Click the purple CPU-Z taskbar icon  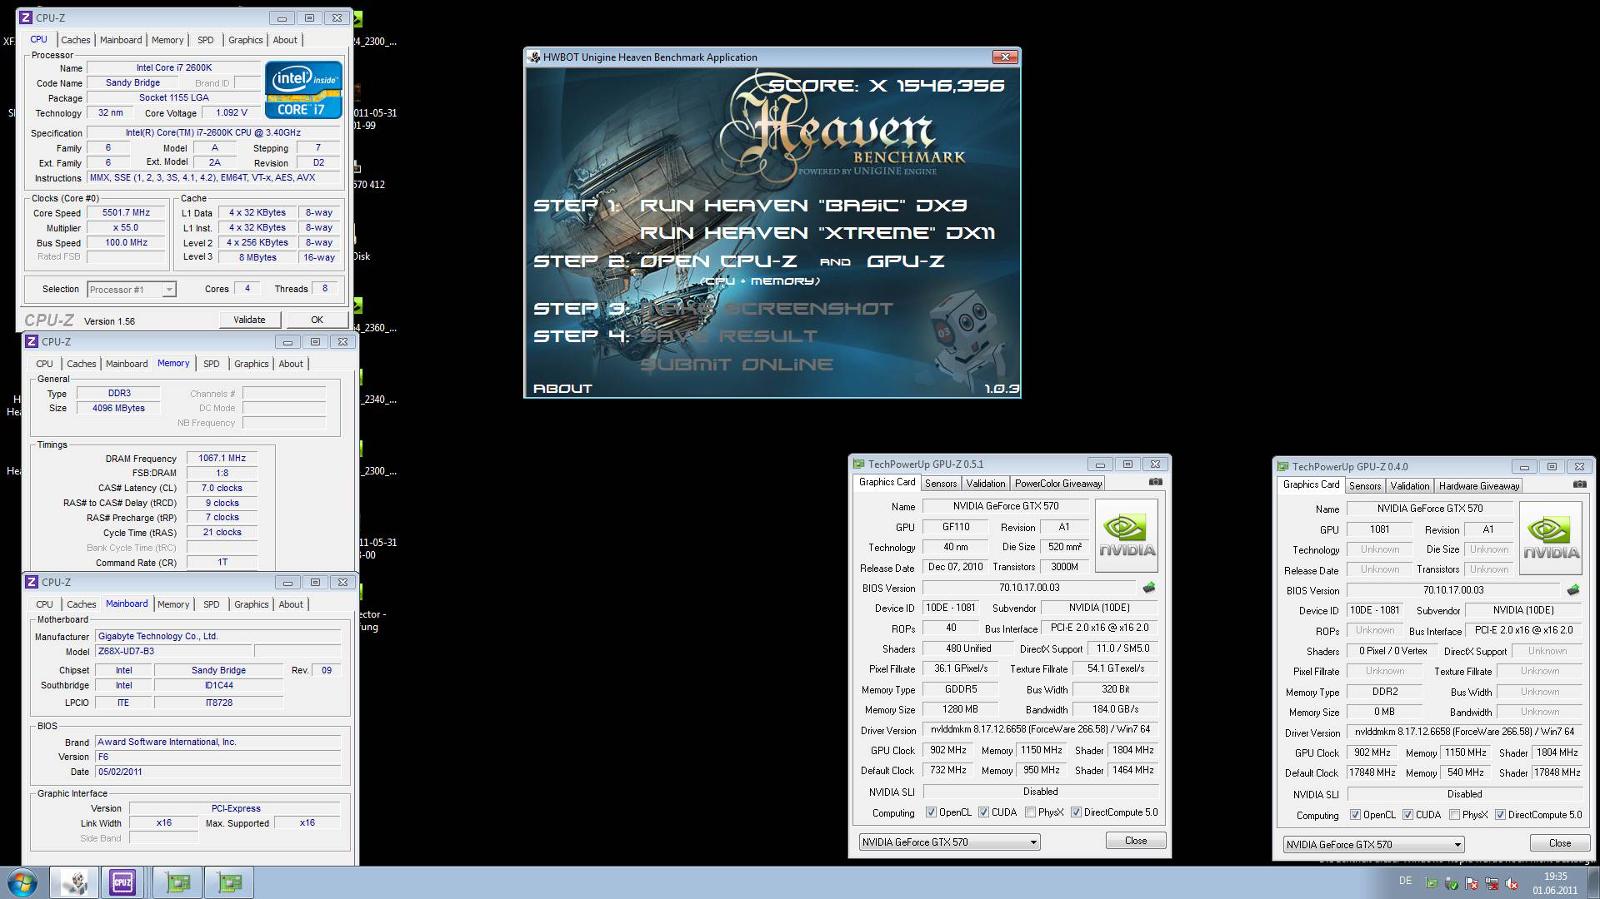click(x=123, y=883)
